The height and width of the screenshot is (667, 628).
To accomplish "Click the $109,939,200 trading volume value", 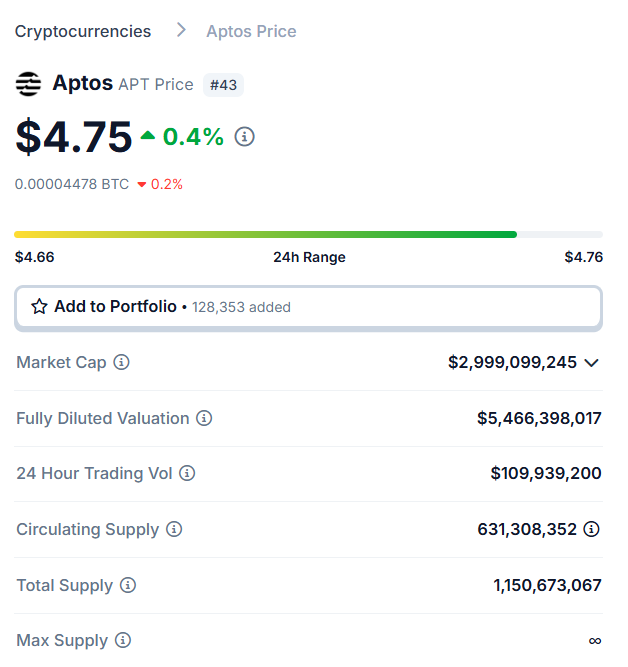I will point(546,473).
